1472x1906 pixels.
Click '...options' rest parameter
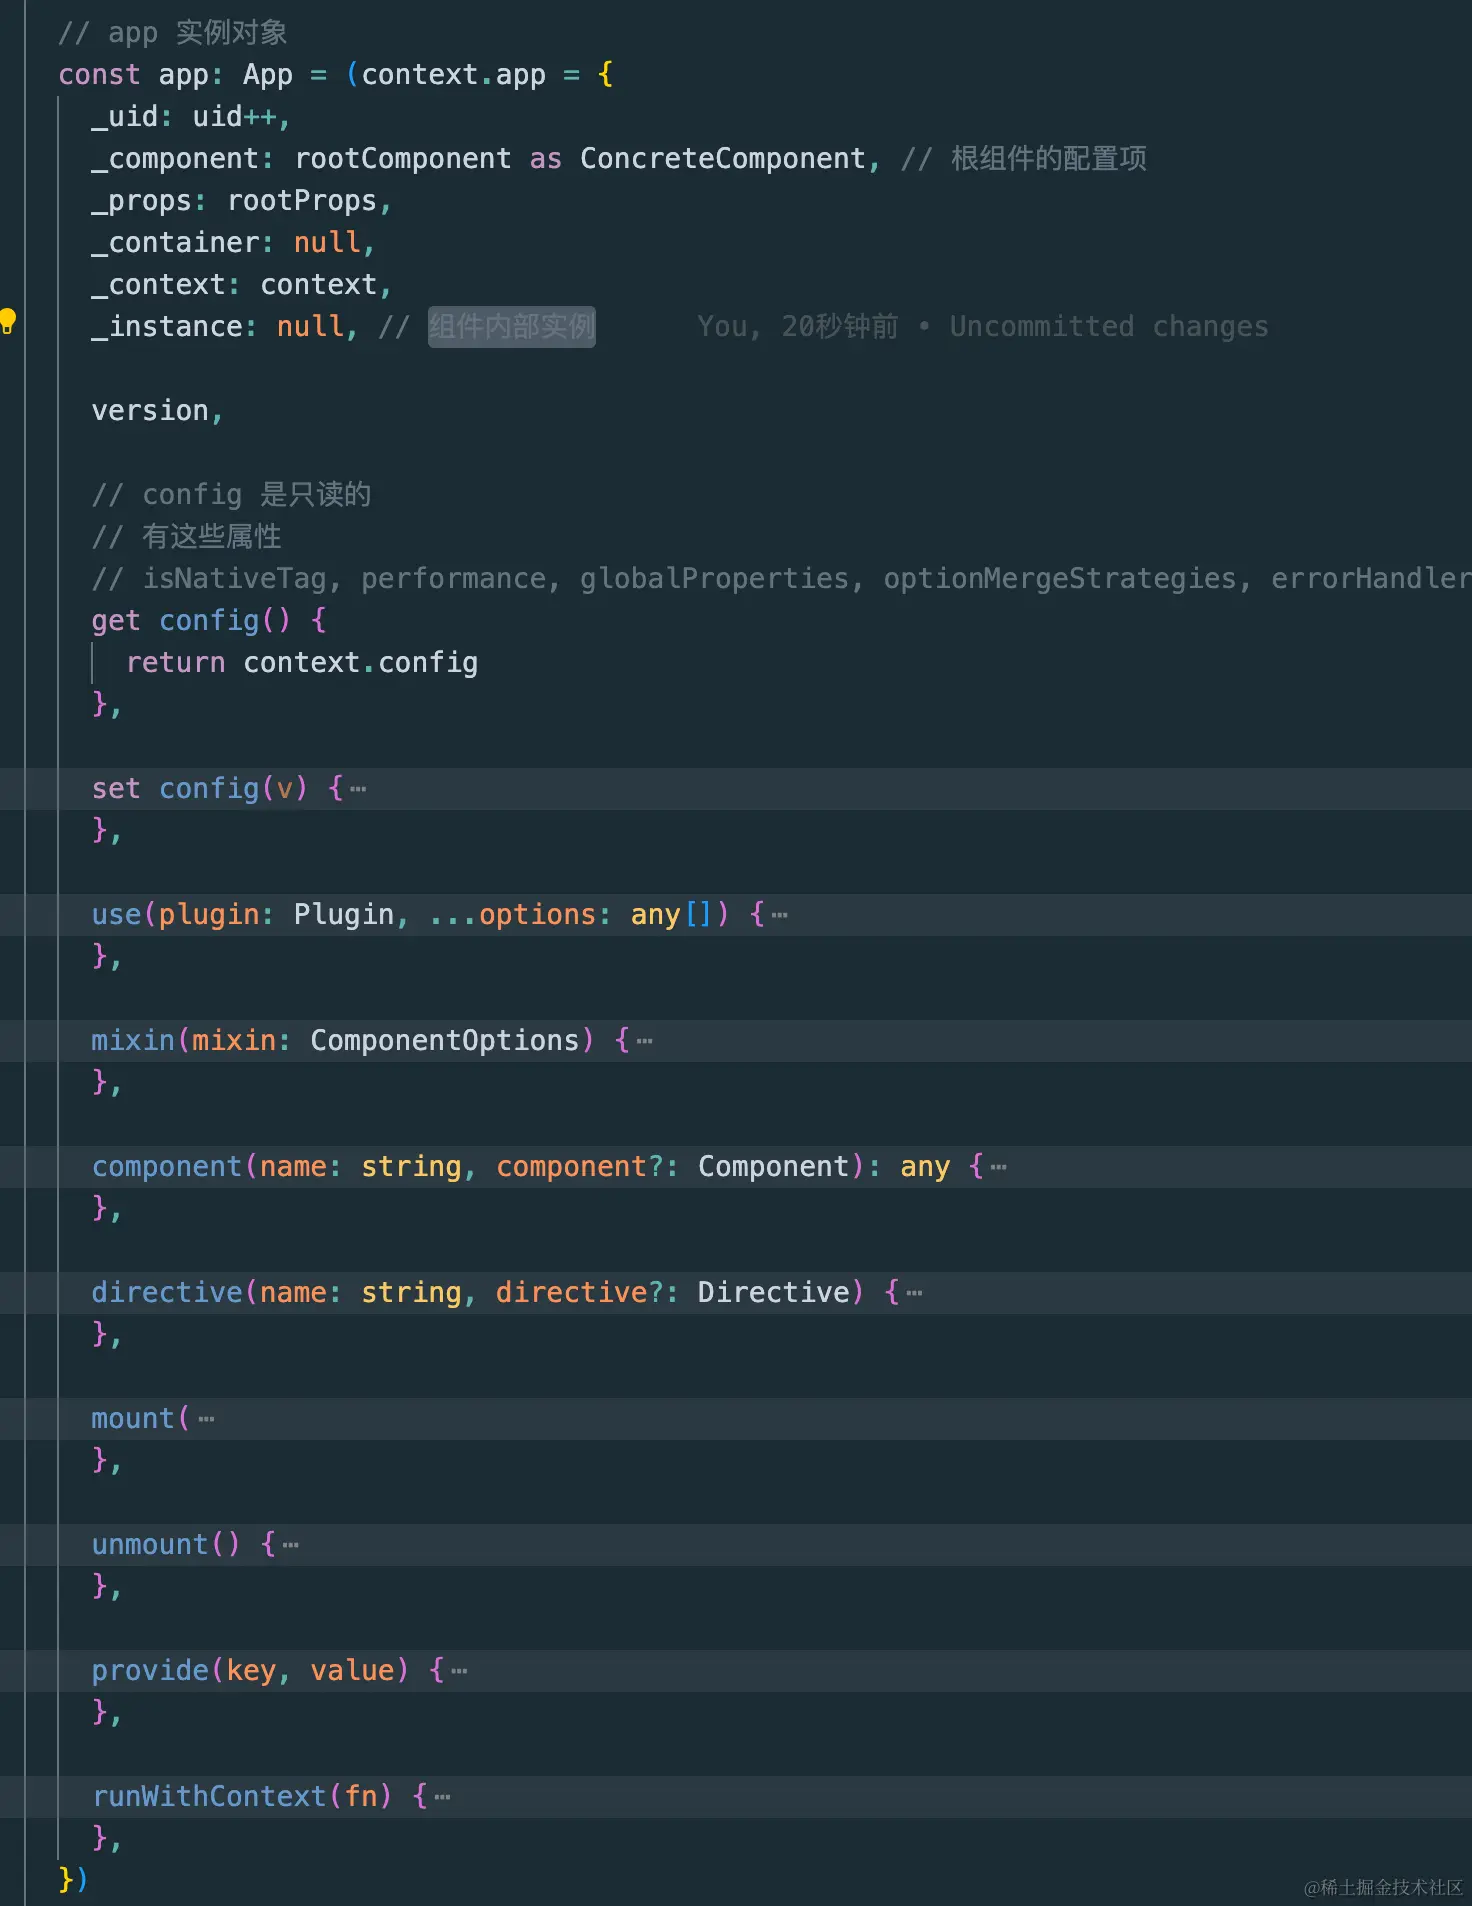512,915
